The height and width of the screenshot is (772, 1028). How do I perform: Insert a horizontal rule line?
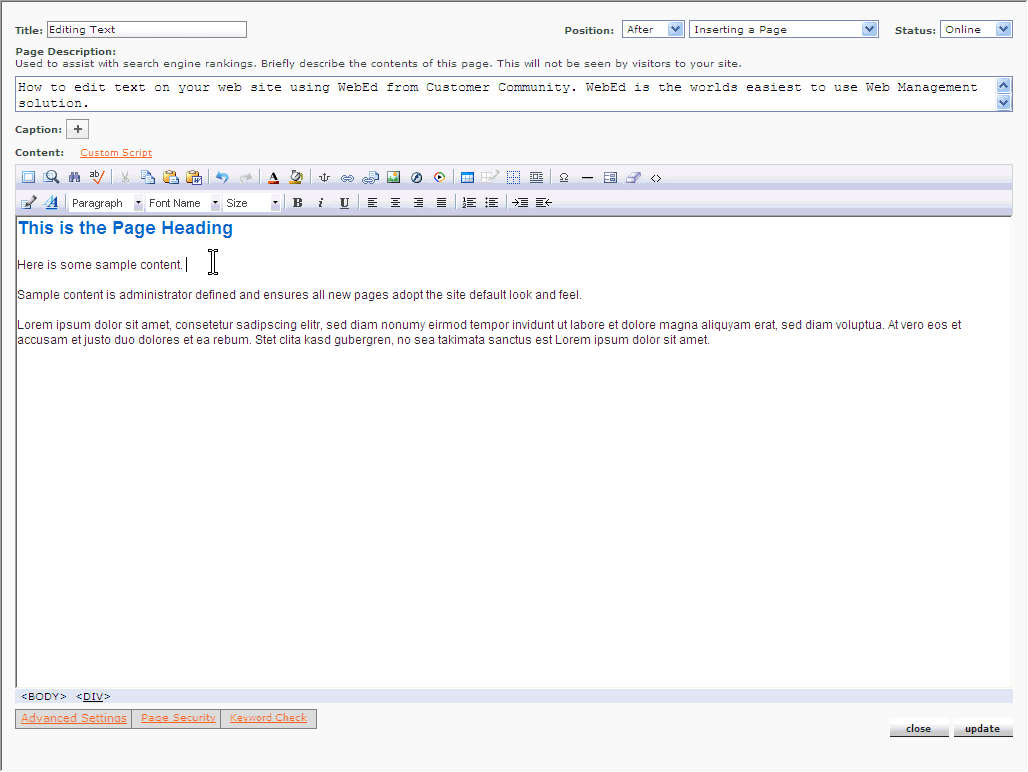(587, 178)
